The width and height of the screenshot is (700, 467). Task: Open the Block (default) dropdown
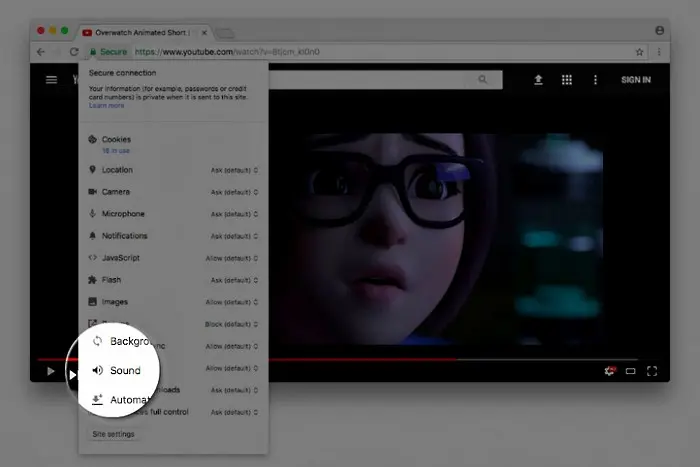231,324
